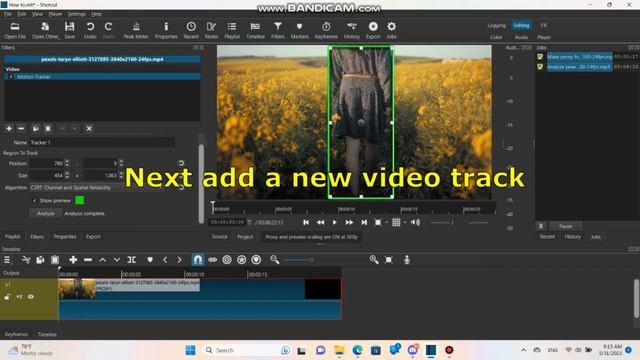Viewport: 640px width, 360px height.
Task: Open the Edit menu
Action: pyautogui.click(x=21, y=14)
